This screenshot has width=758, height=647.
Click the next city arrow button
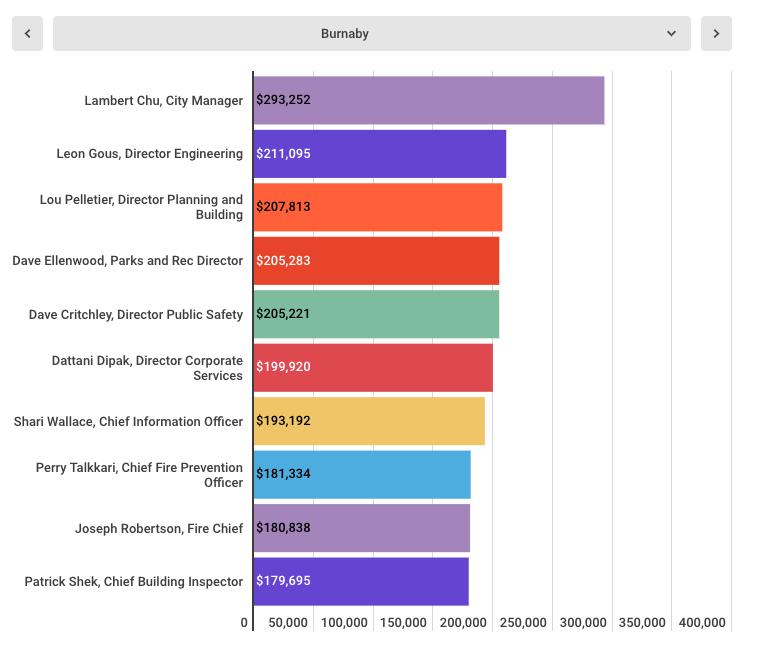pos(716,33)
